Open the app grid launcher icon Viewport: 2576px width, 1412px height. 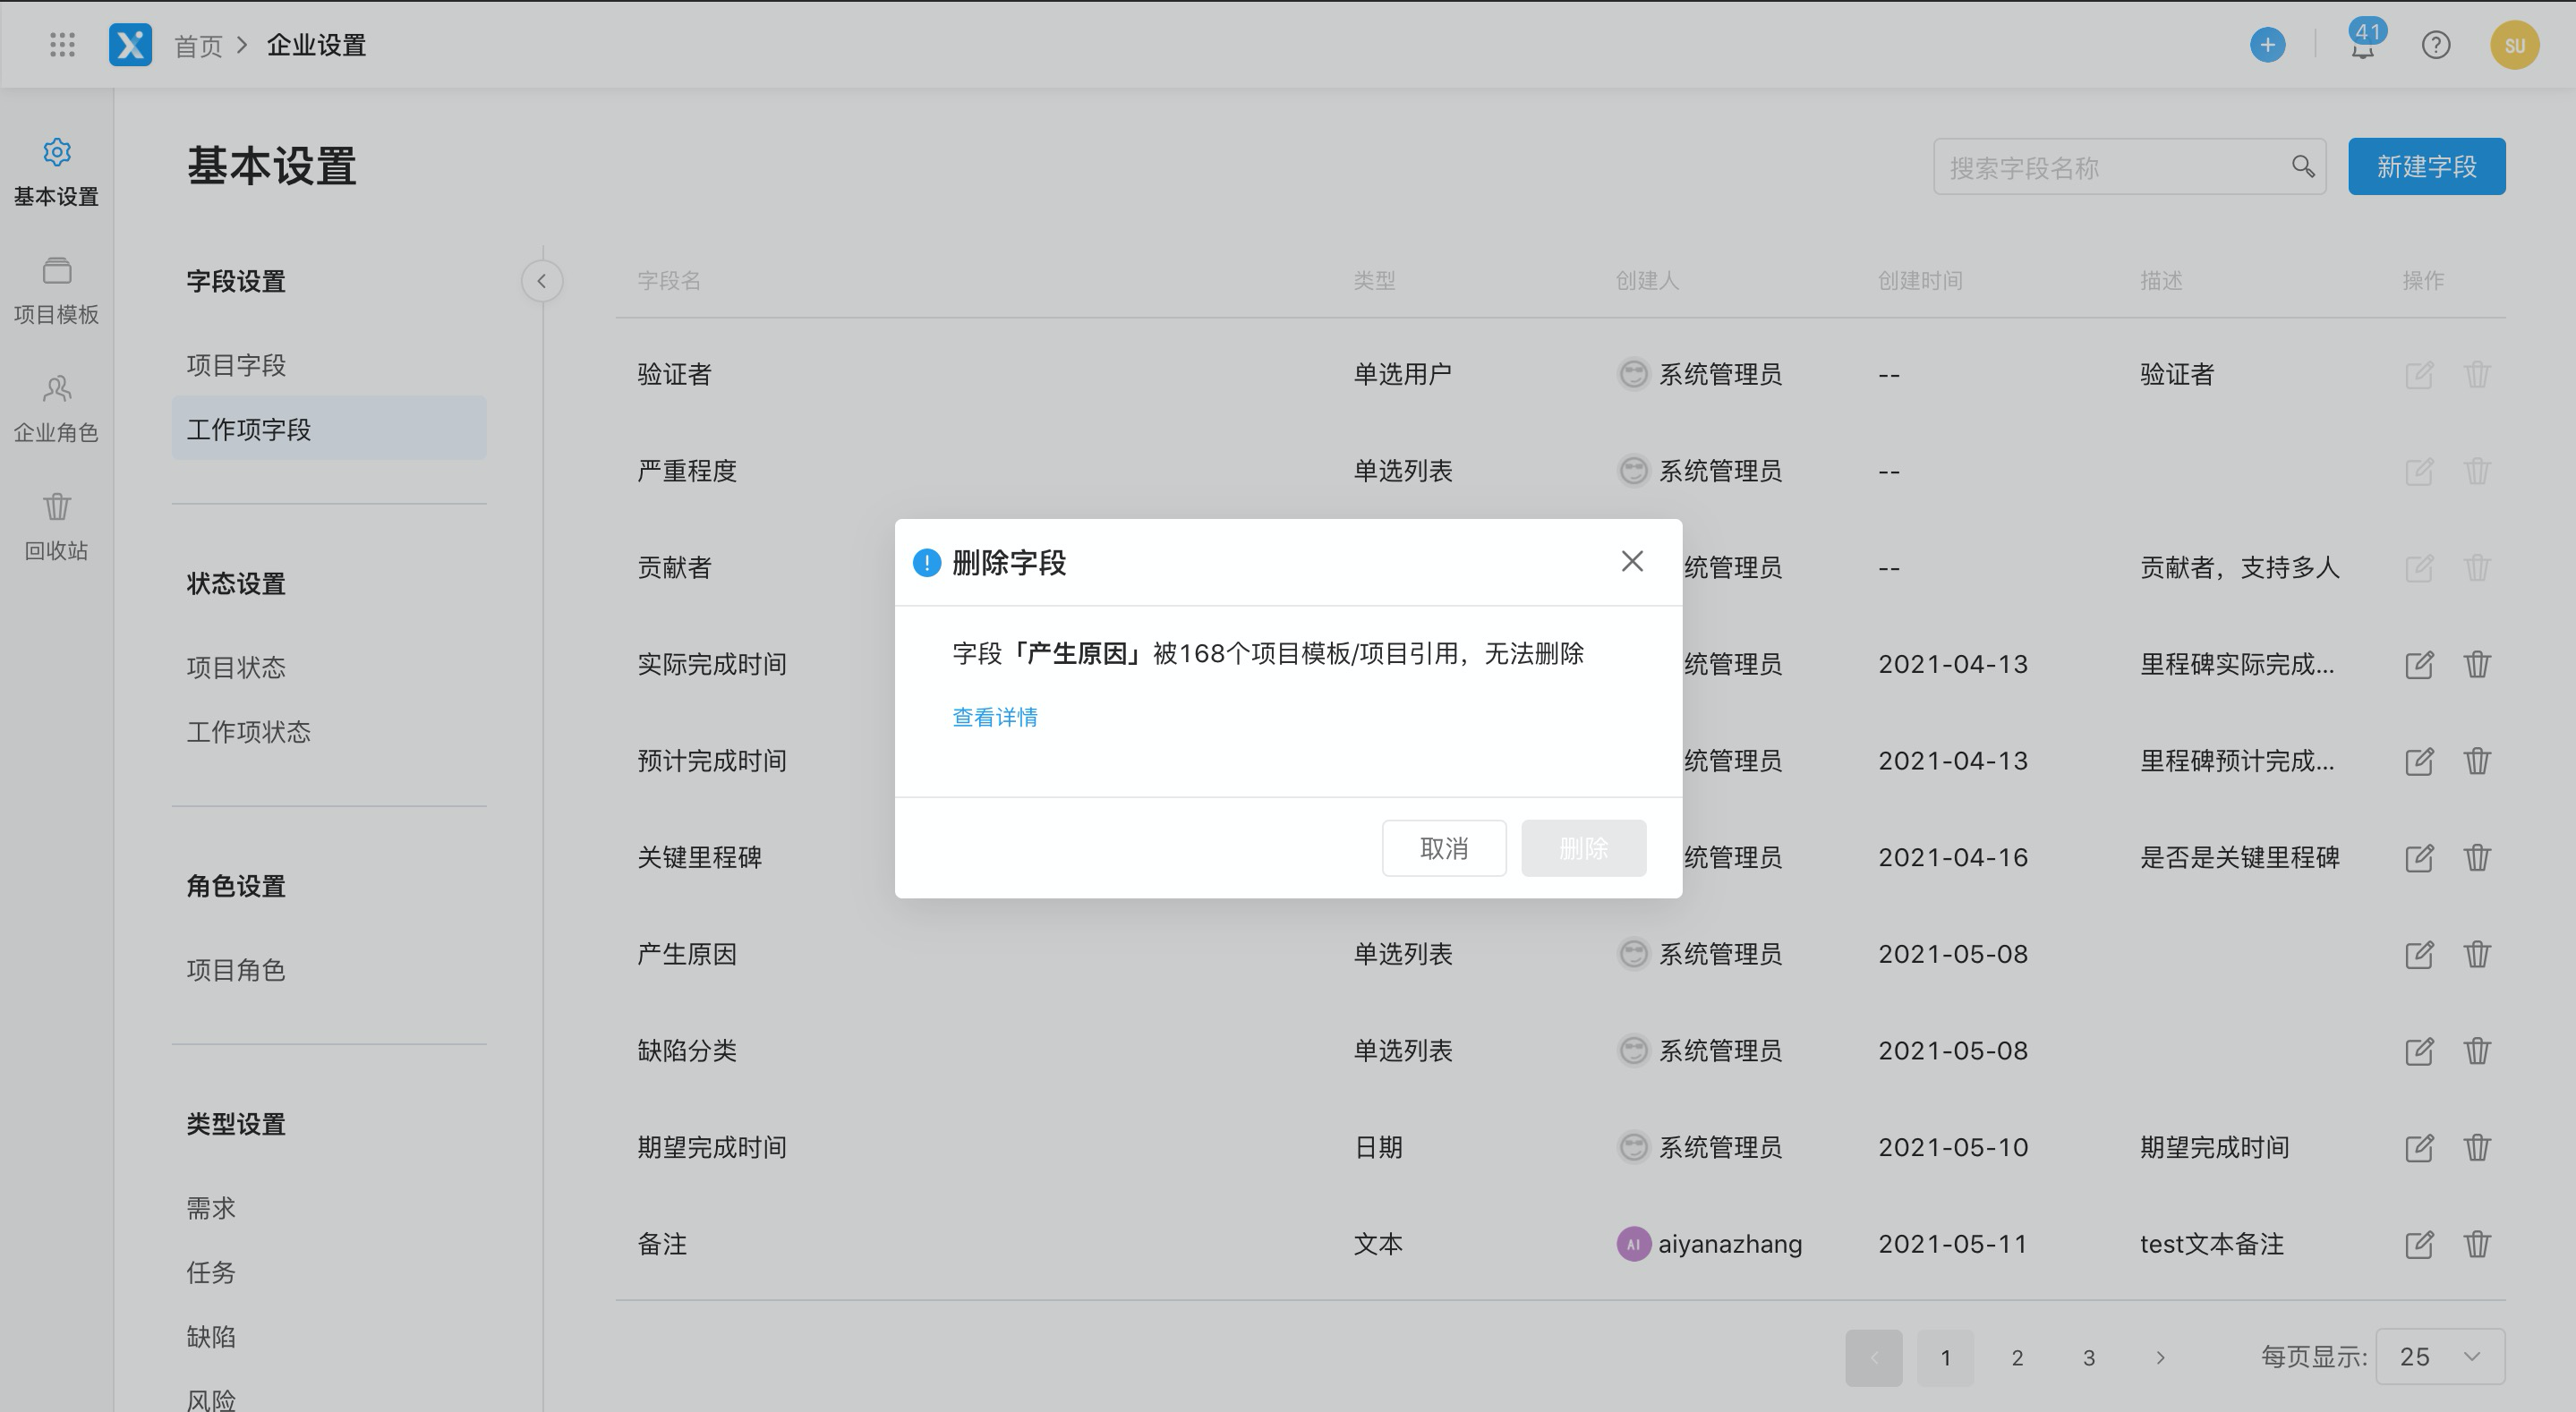pos(62,45)
